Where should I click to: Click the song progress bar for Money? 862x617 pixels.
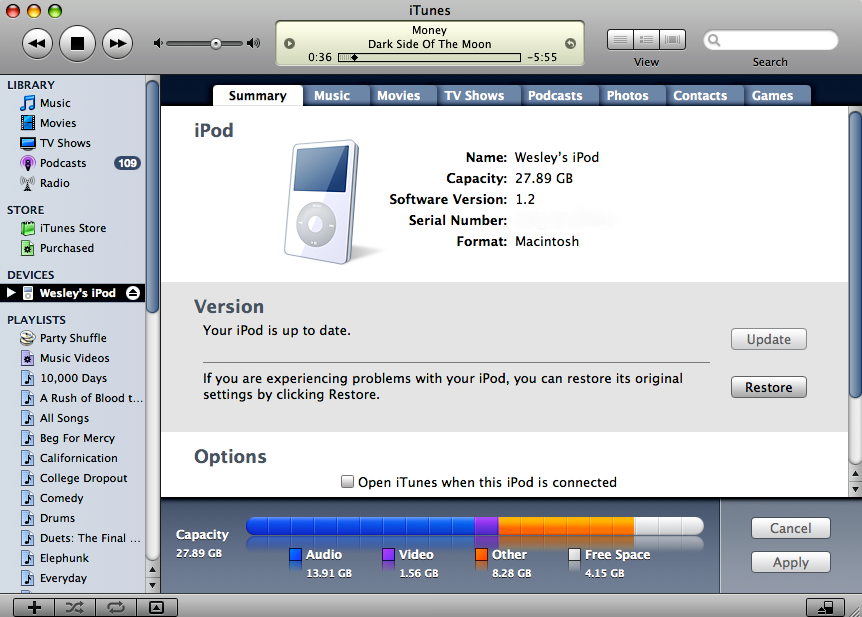click(429, 57)
